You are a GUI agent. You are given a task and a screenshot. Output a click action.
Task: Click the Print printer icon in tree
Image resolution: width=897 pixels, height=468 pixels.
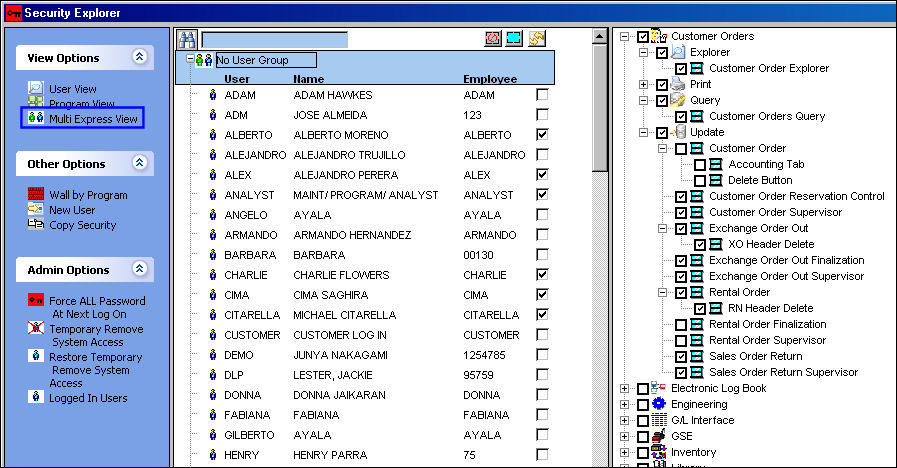[678, 84]
